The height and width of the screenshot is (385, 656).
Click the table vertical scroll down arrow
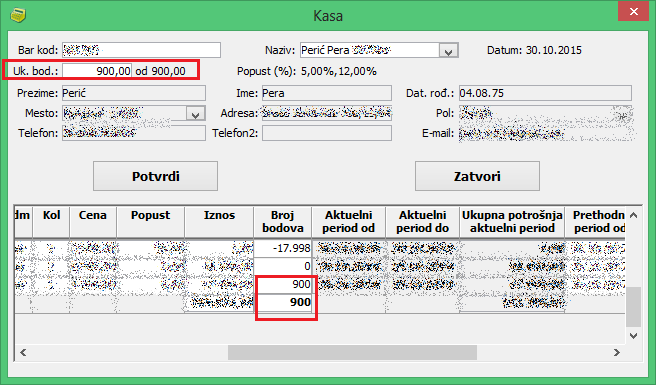633,336
